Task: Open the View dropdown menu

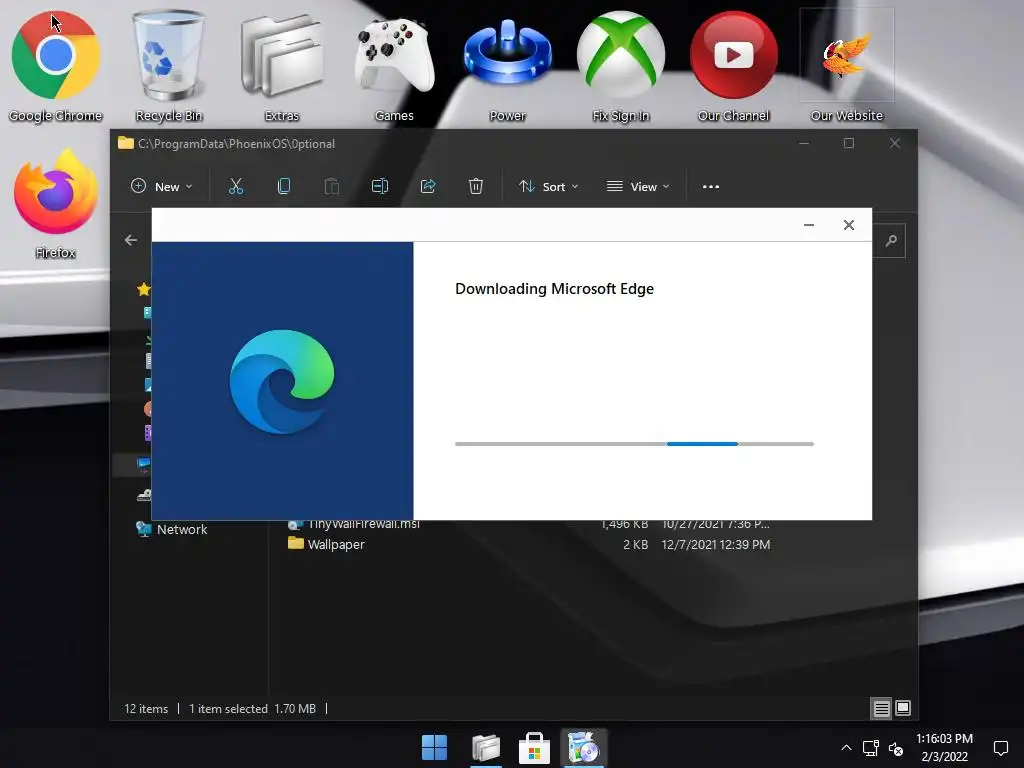Action: point(638,187)
